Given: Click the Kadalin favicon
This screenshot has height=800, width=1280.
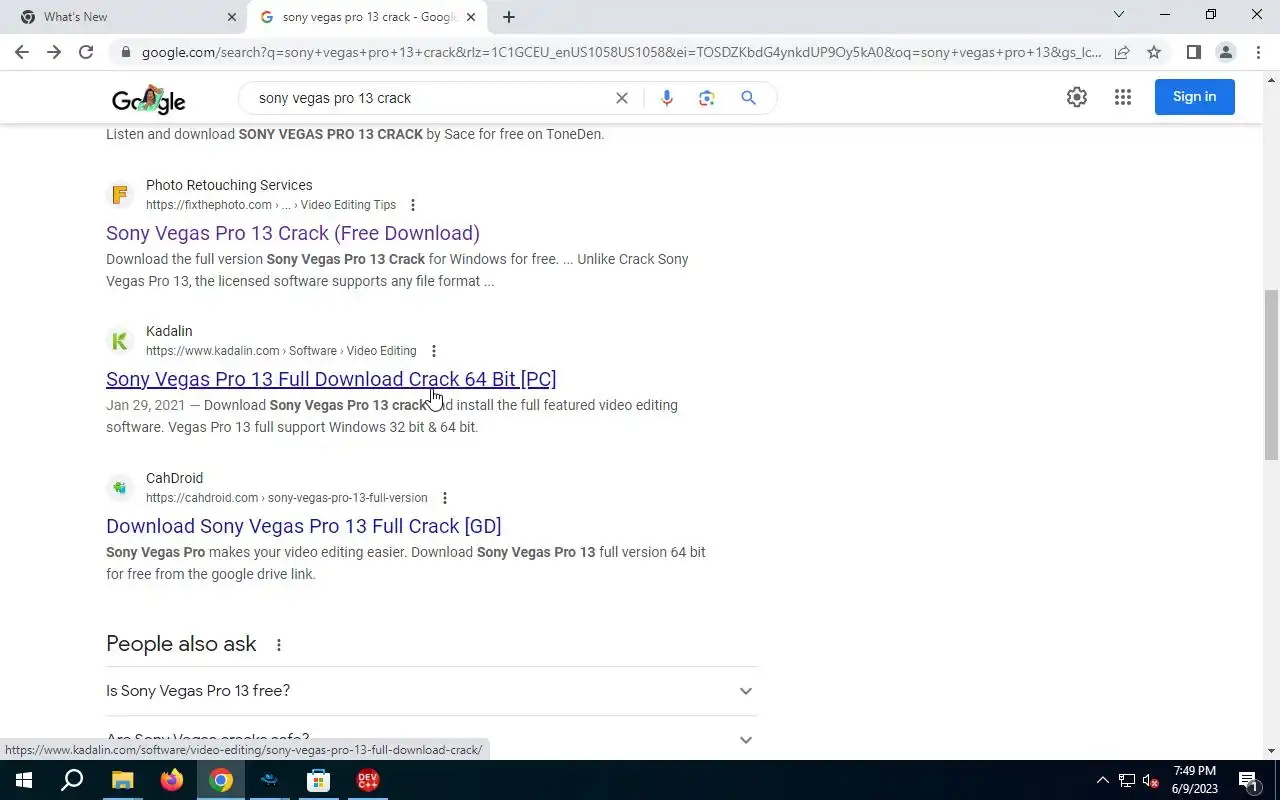Looking at the screenshot, I should [x=120, y=341].
